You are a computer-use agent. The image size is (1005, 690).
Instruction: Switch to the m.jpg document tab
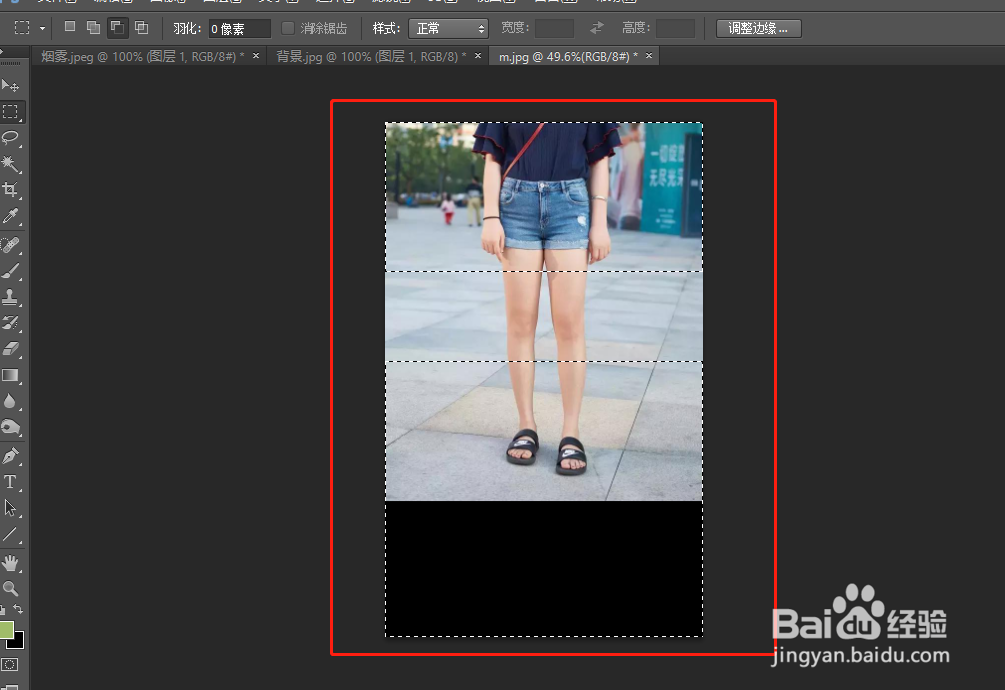[x=568, y=56]
